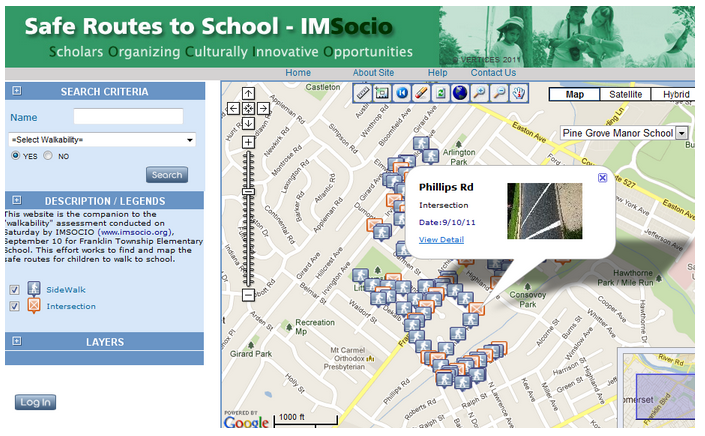Click the 'Recreation Mp' map label
The height and width of the screenshot is (436, 705).
tap(315, 327)
